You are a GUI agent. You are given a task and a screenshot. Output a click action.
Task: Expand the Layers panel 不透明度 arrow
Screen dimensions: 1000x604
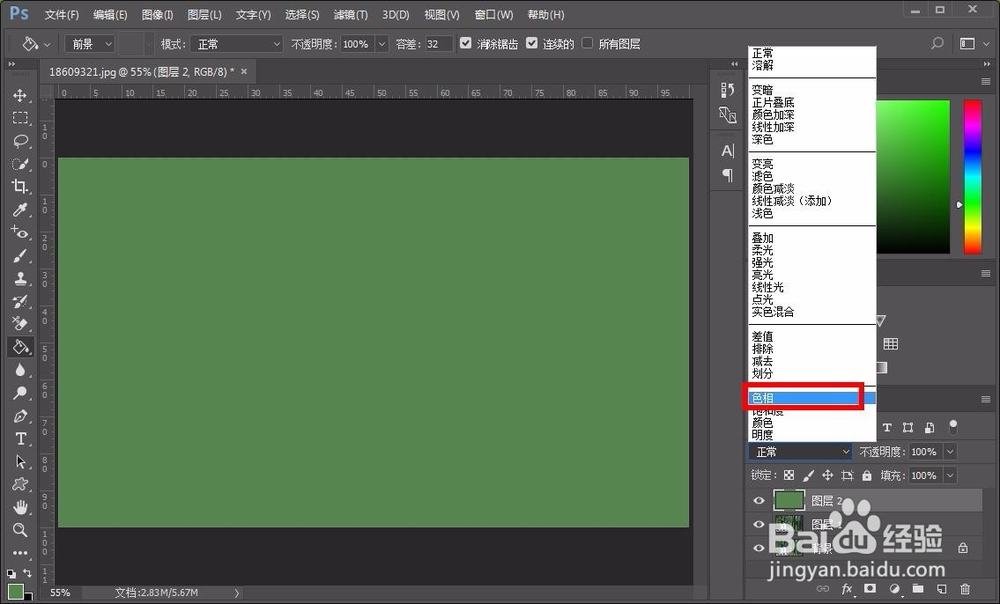pyautogui.click(x=950, y=452)
